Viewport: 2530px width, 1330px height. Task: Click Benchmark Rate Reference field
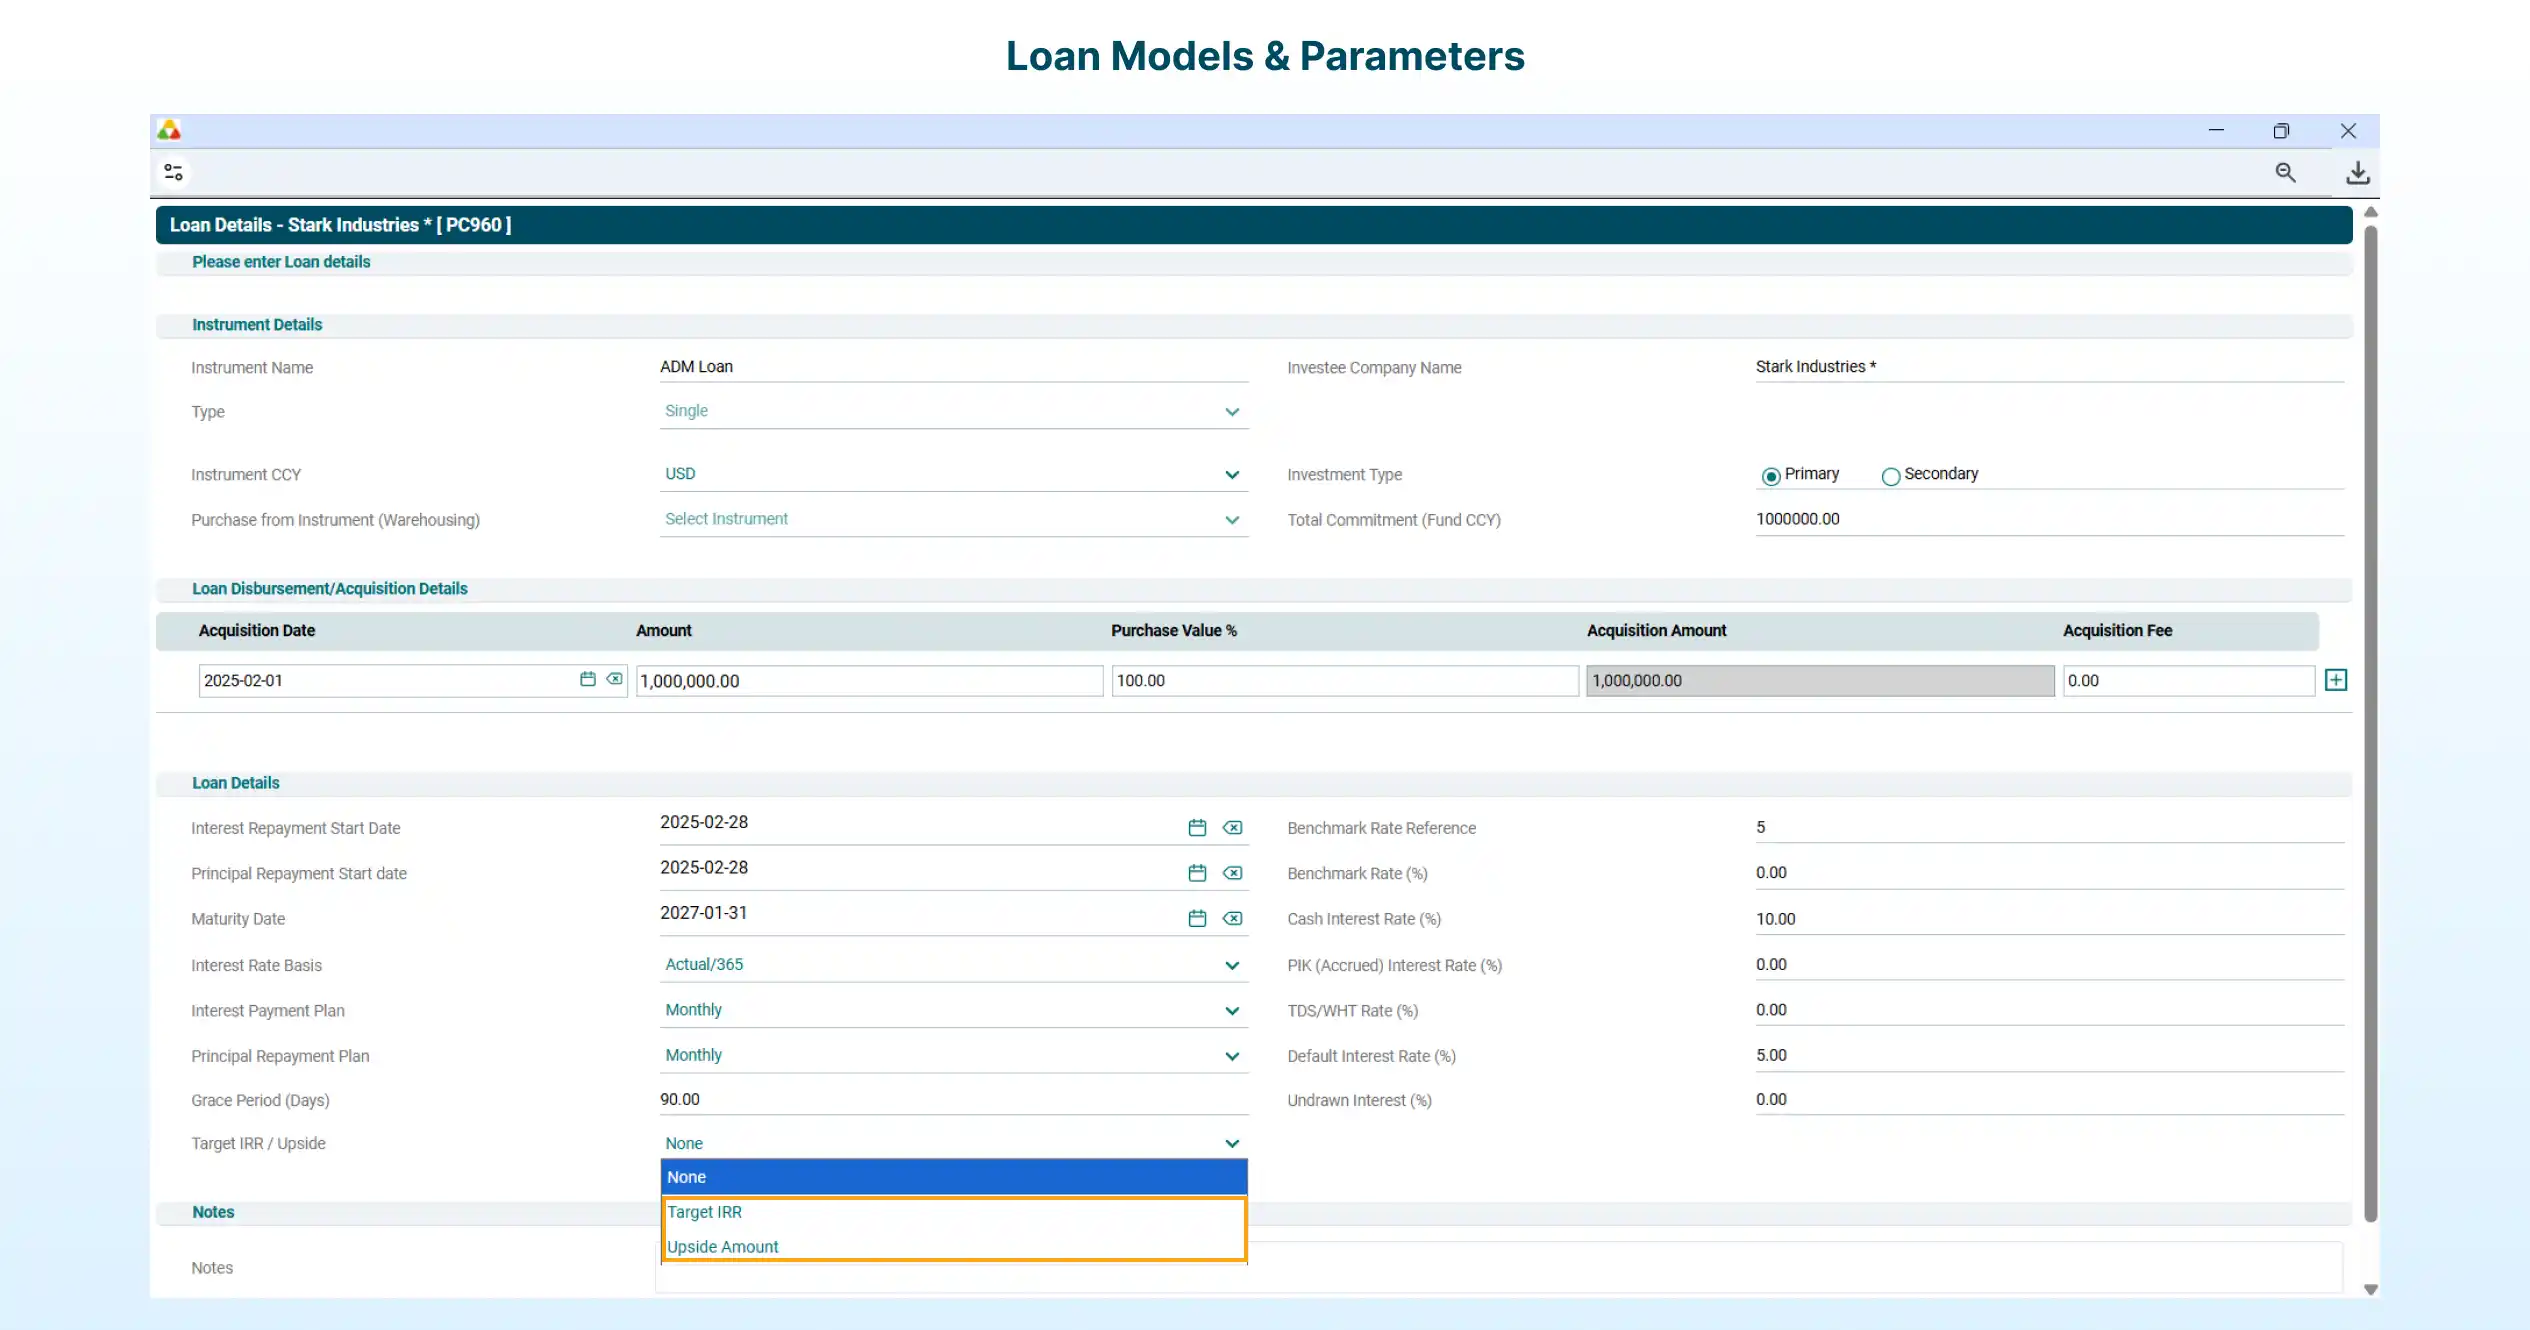(2049, 827)
